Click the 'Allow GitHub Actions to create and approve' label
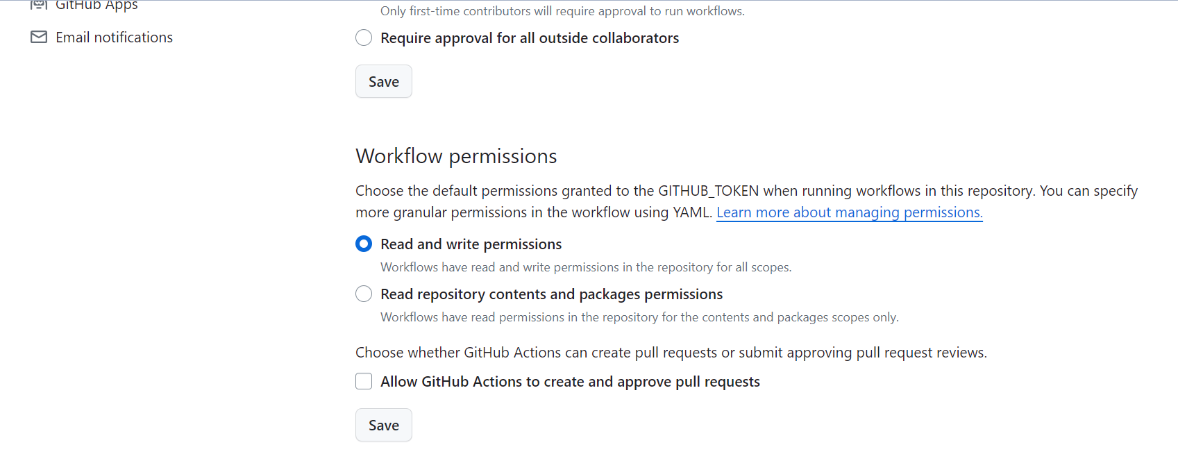The height and width of the screenshot is (476, 1178). pyautogui.click(x=570, y=381)
